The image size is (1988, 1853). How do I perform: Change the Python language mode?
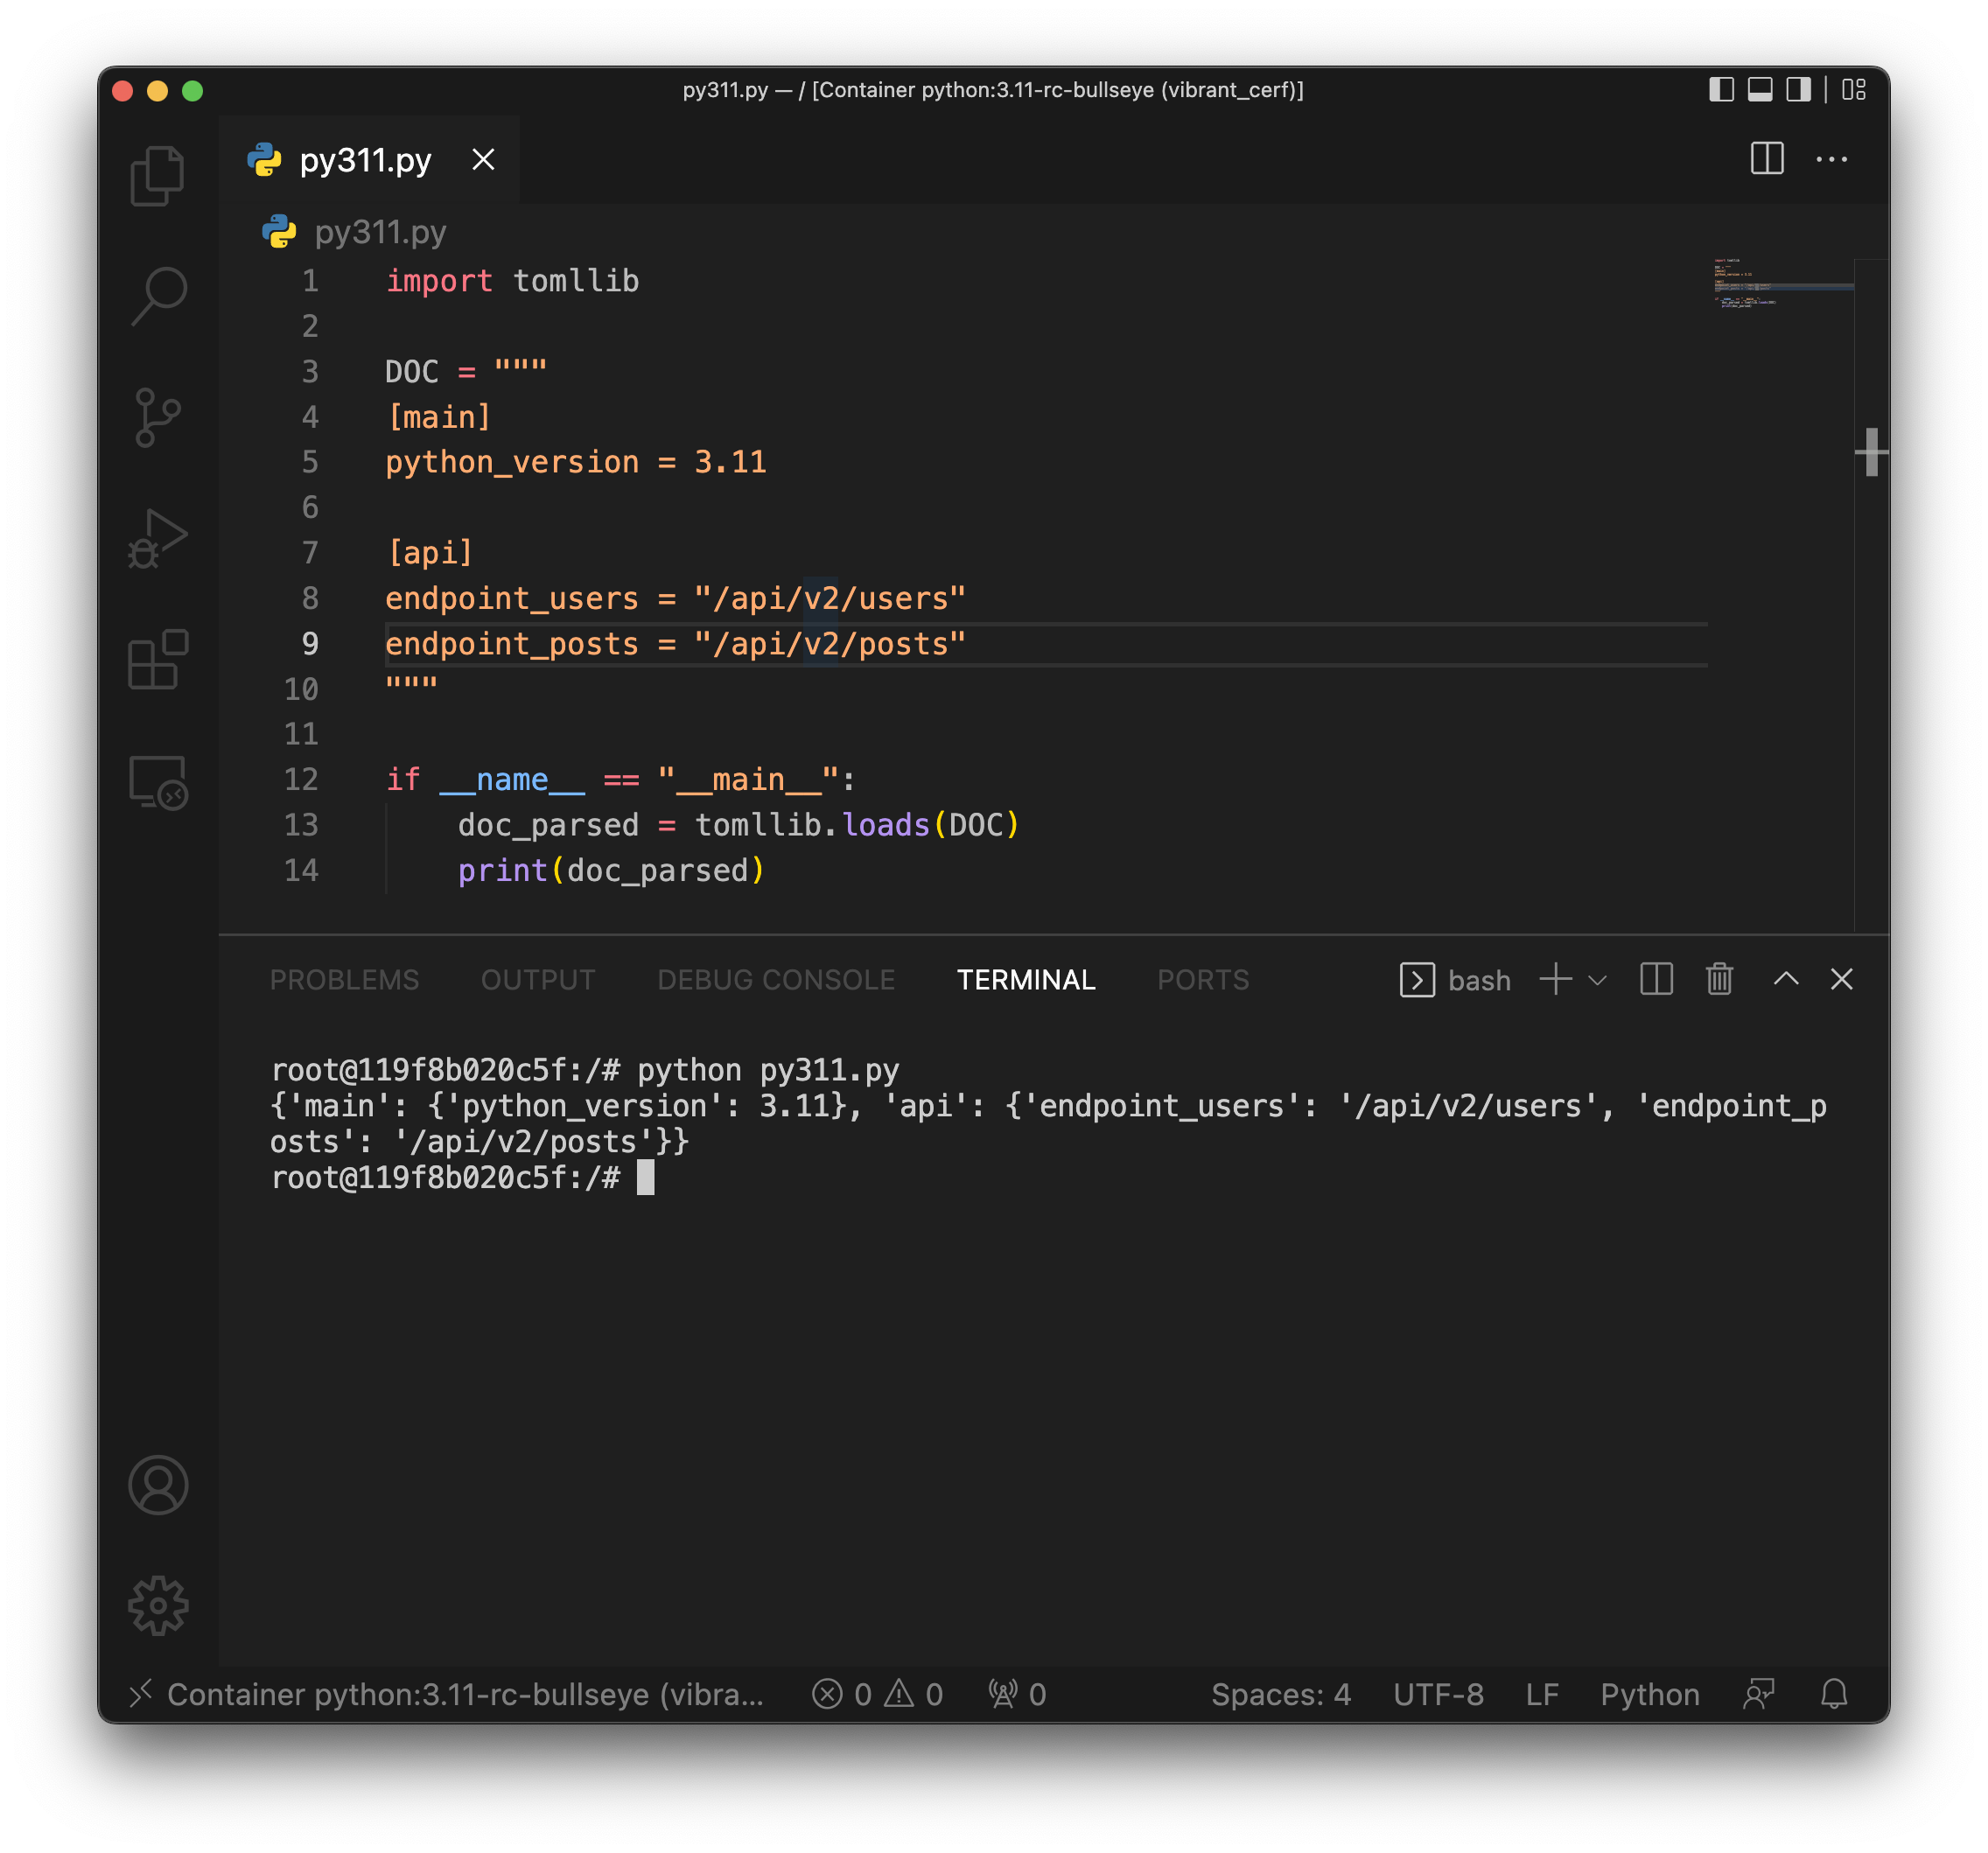coord(1649,1695)
